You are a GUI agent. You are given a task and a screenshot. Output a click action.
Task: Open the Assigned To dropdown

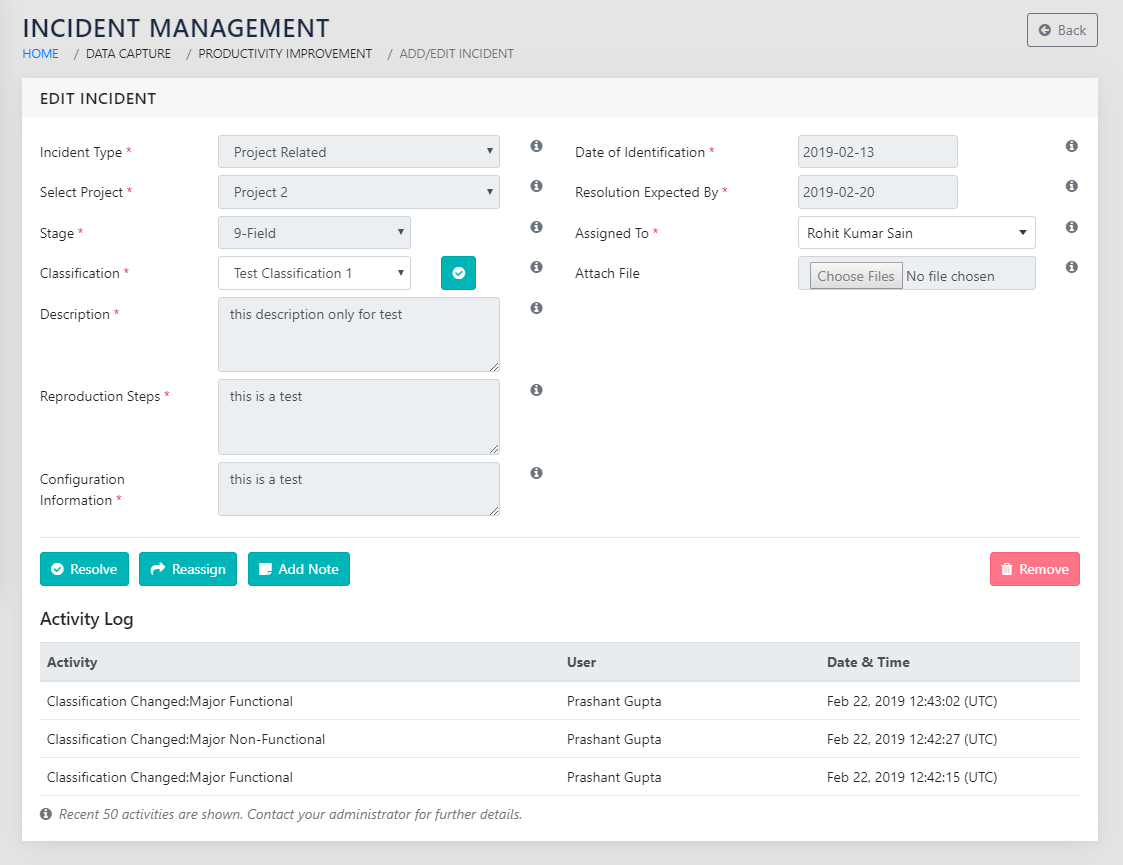tap(916, 233)
